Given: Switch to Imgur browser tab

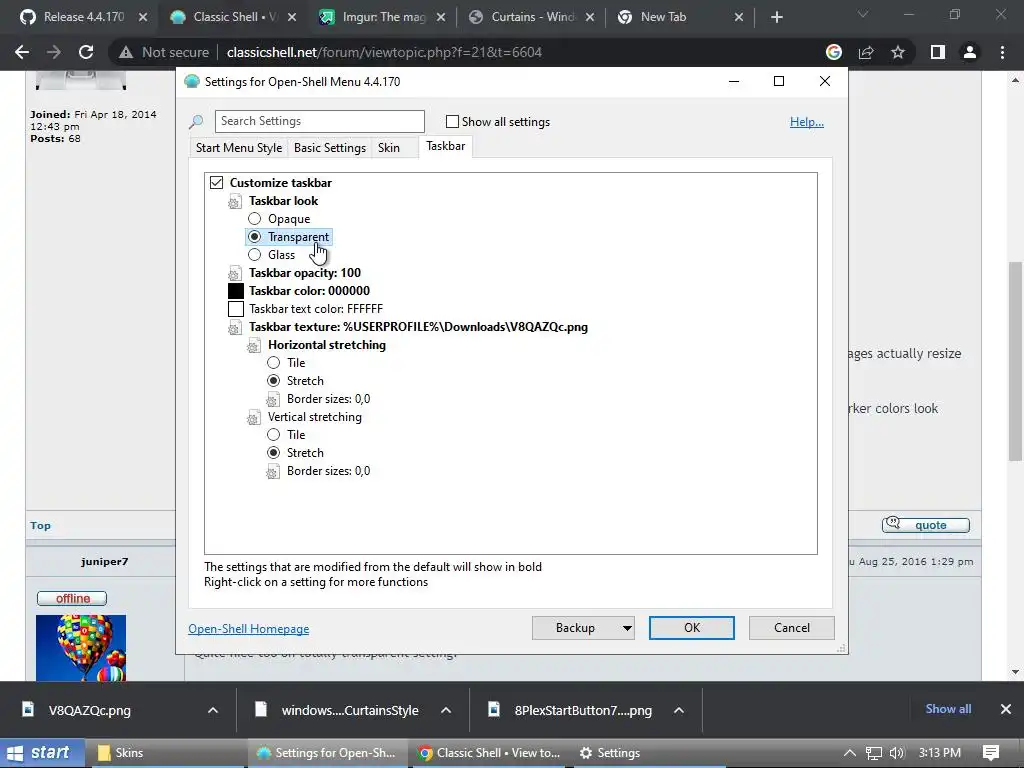Looking at the screenshot, I should (384, 17).
